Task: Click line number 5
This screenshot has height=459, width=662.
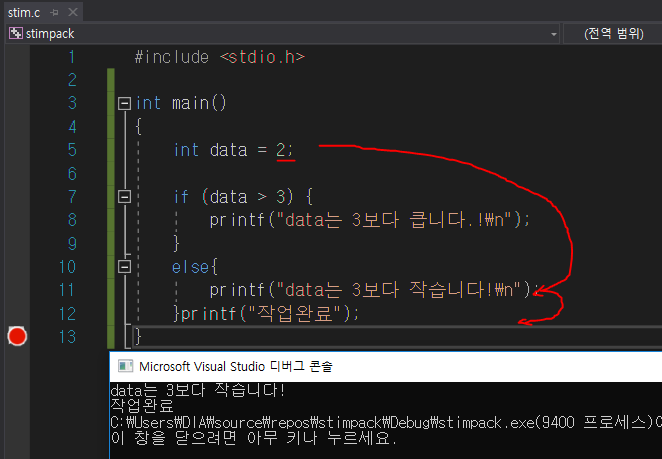Action: pyautogui.click(x=72, y=150)
